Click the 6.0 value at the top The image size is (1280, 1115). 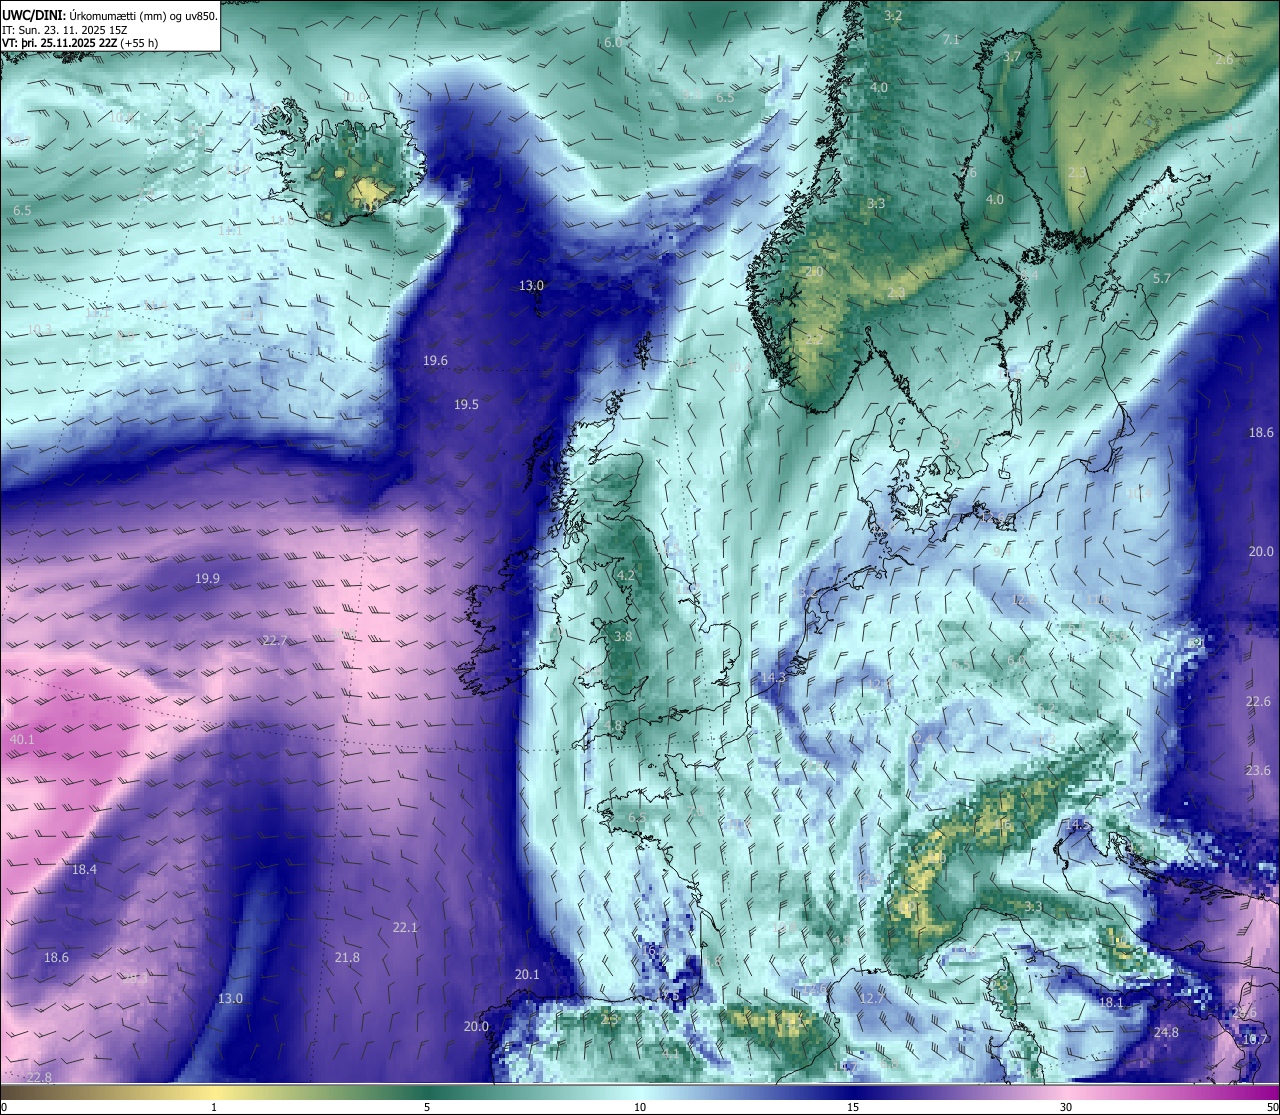point(613,43)
